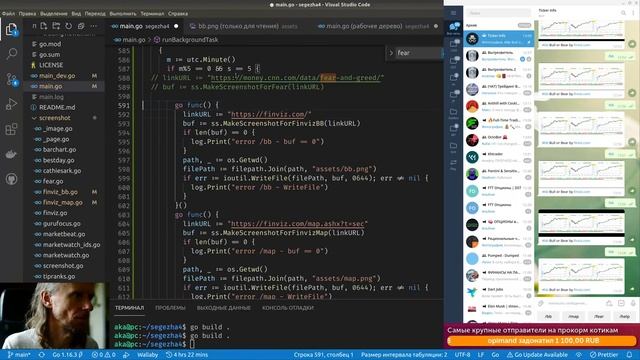Open the Вид menu

[76, 13]
